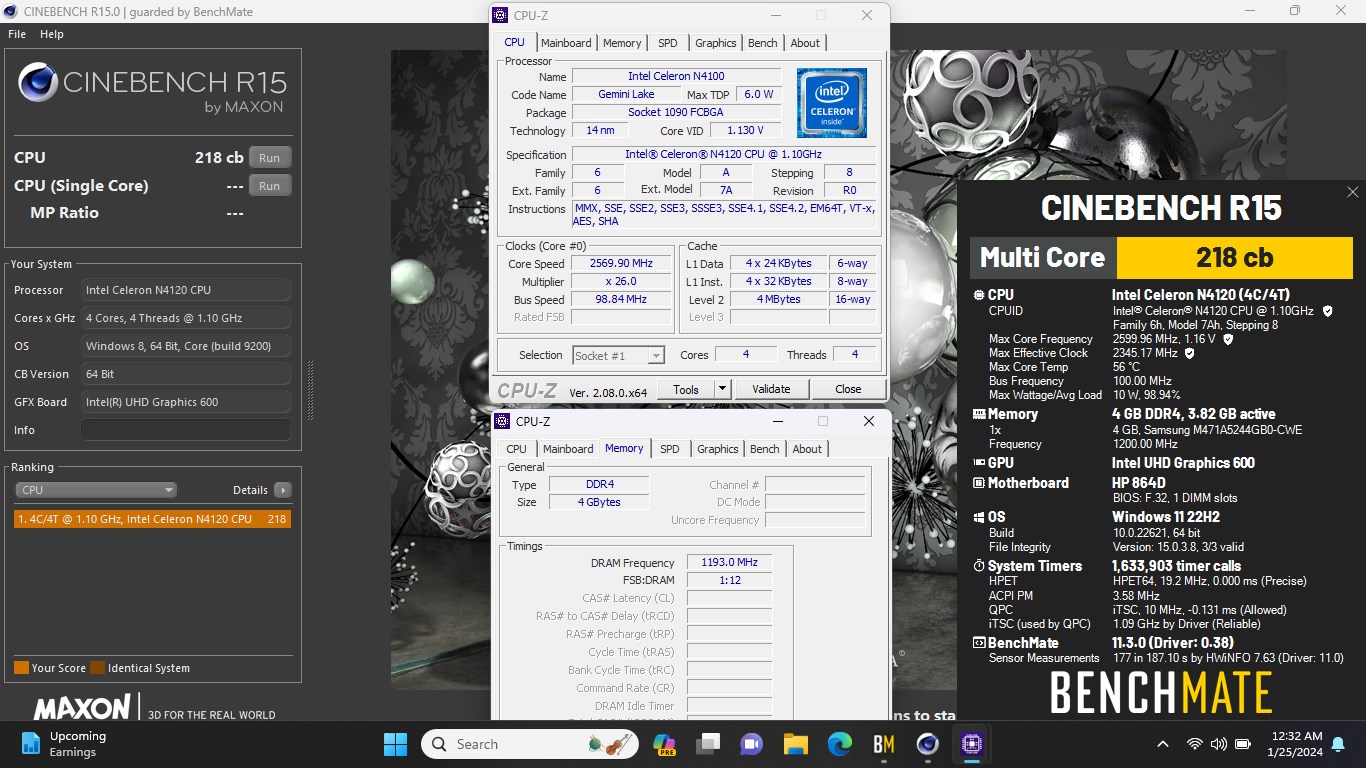Click the Validate button in CPU-Z
Viewport: 1366px width, 768px height.
click(x=771, y=389)
